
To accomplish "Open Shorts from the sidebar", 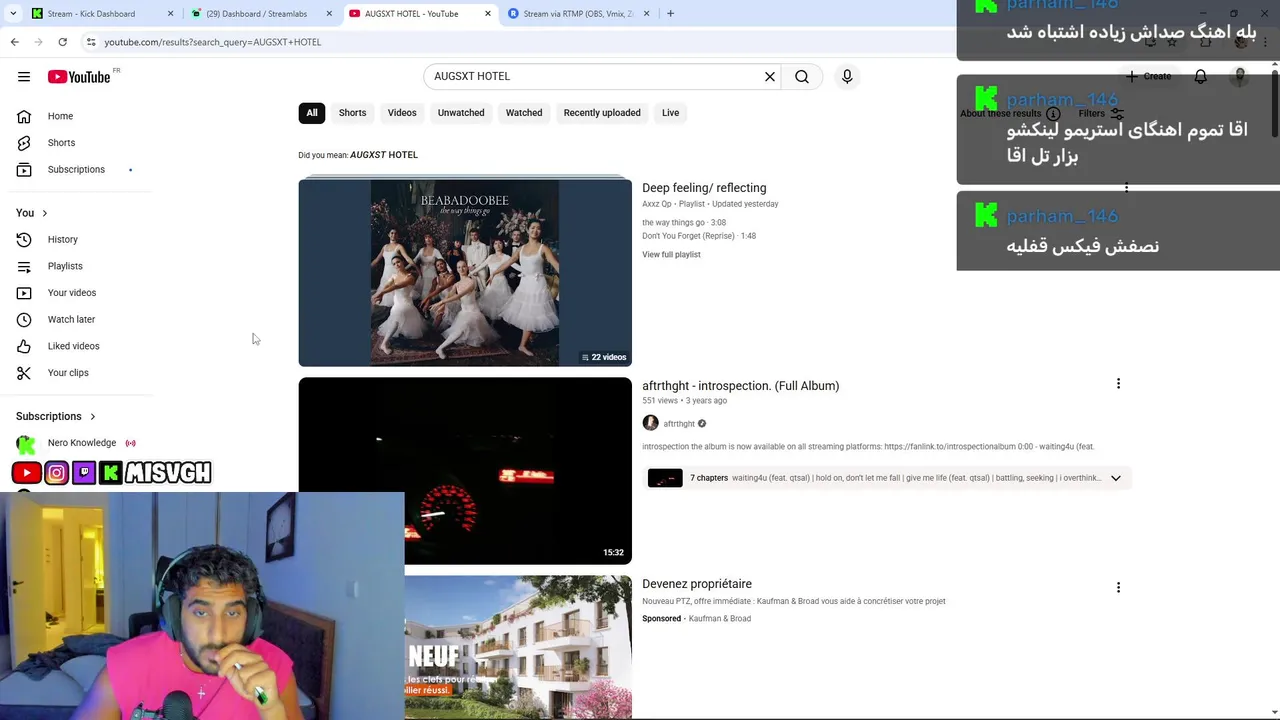I will tap(61, 143).
